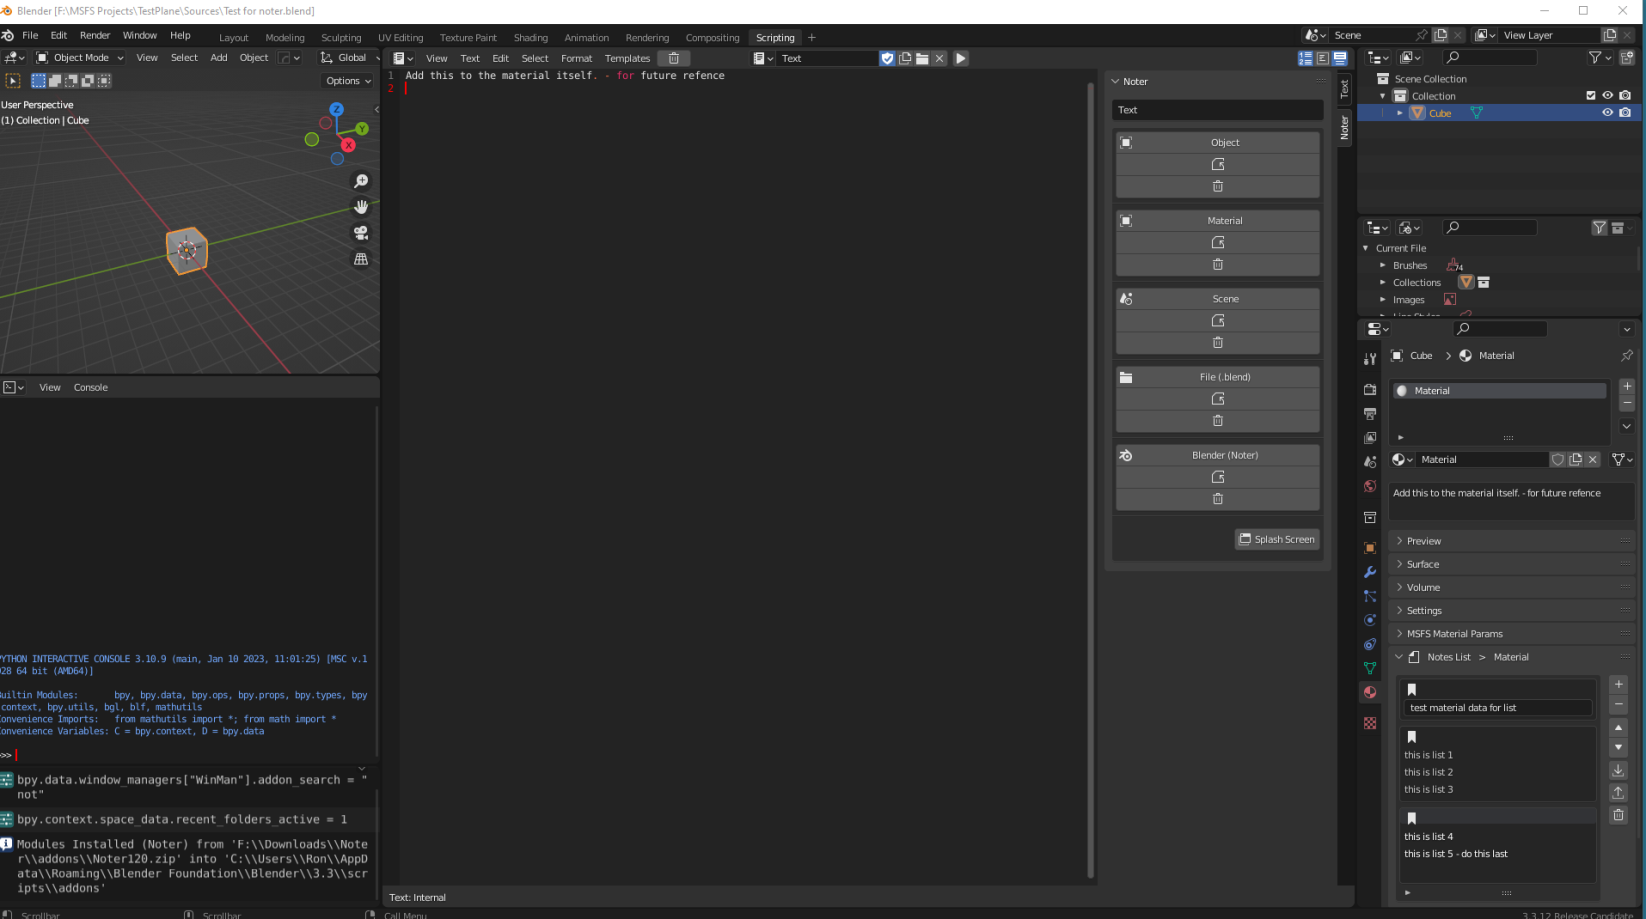Click the trash icon in text editor header
1646x919 pixels.
coord(674,58)
